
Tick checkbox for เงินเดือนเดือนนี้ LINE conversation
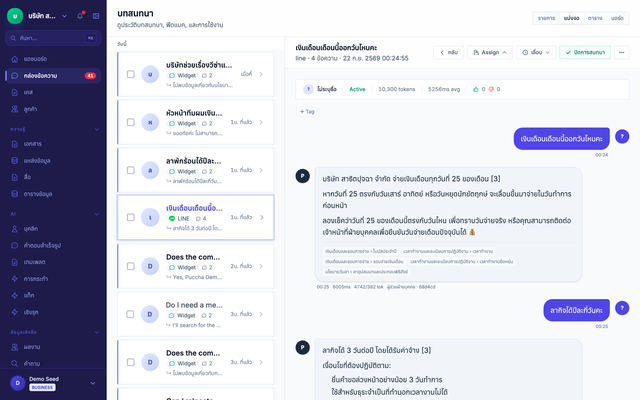[x=131, y=217]
